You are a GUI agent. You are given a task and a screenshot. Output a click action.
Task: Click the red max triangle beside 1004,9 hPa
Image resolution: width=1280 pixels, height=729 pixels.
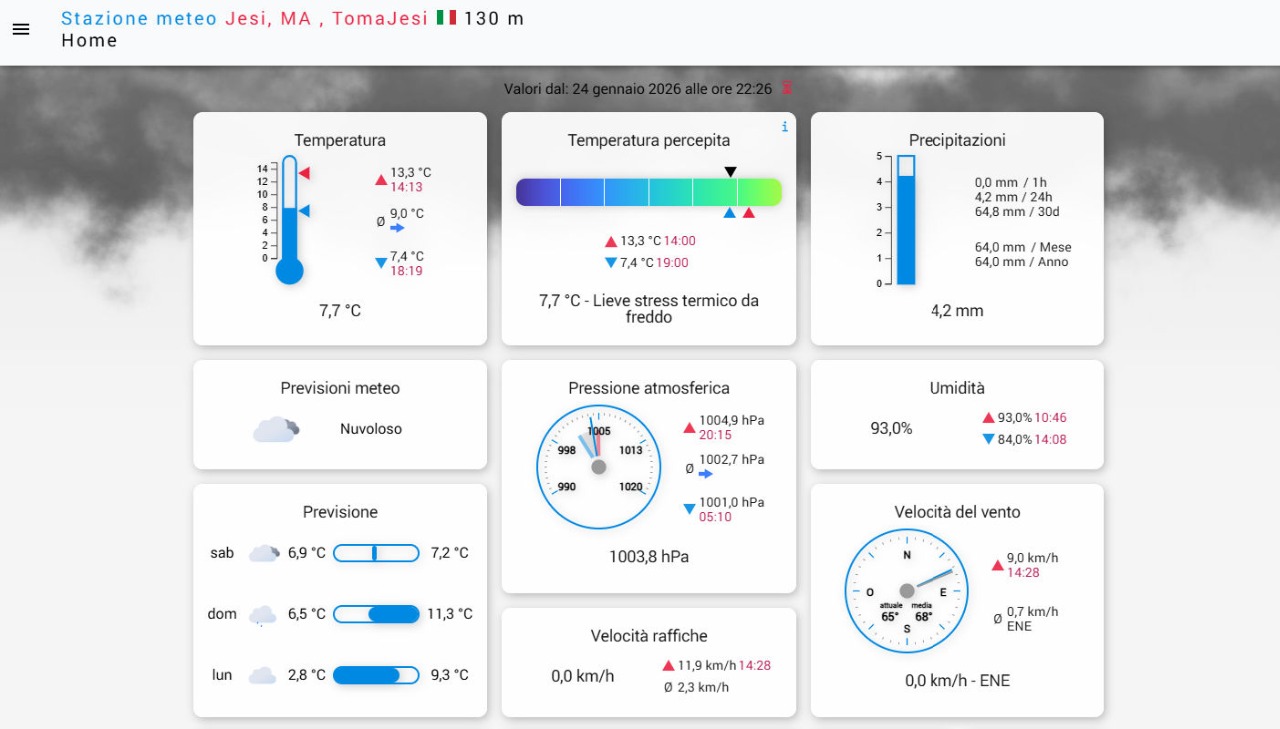689,428
